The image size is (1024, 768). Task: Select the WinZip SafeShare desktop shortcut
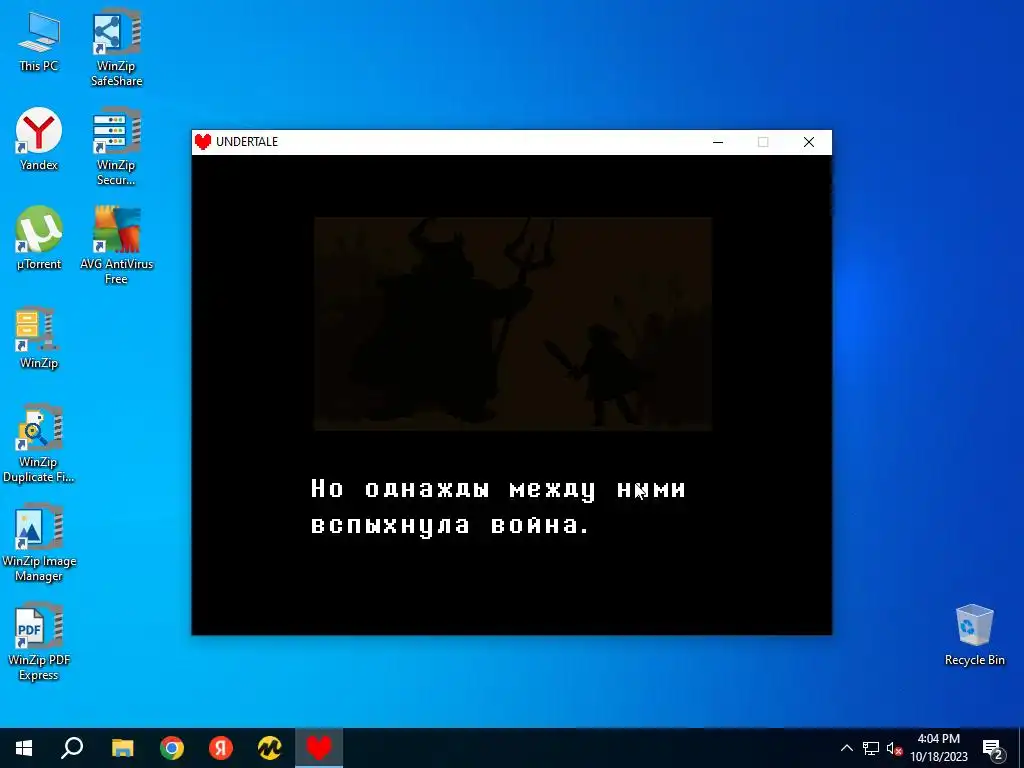point(116,47)
